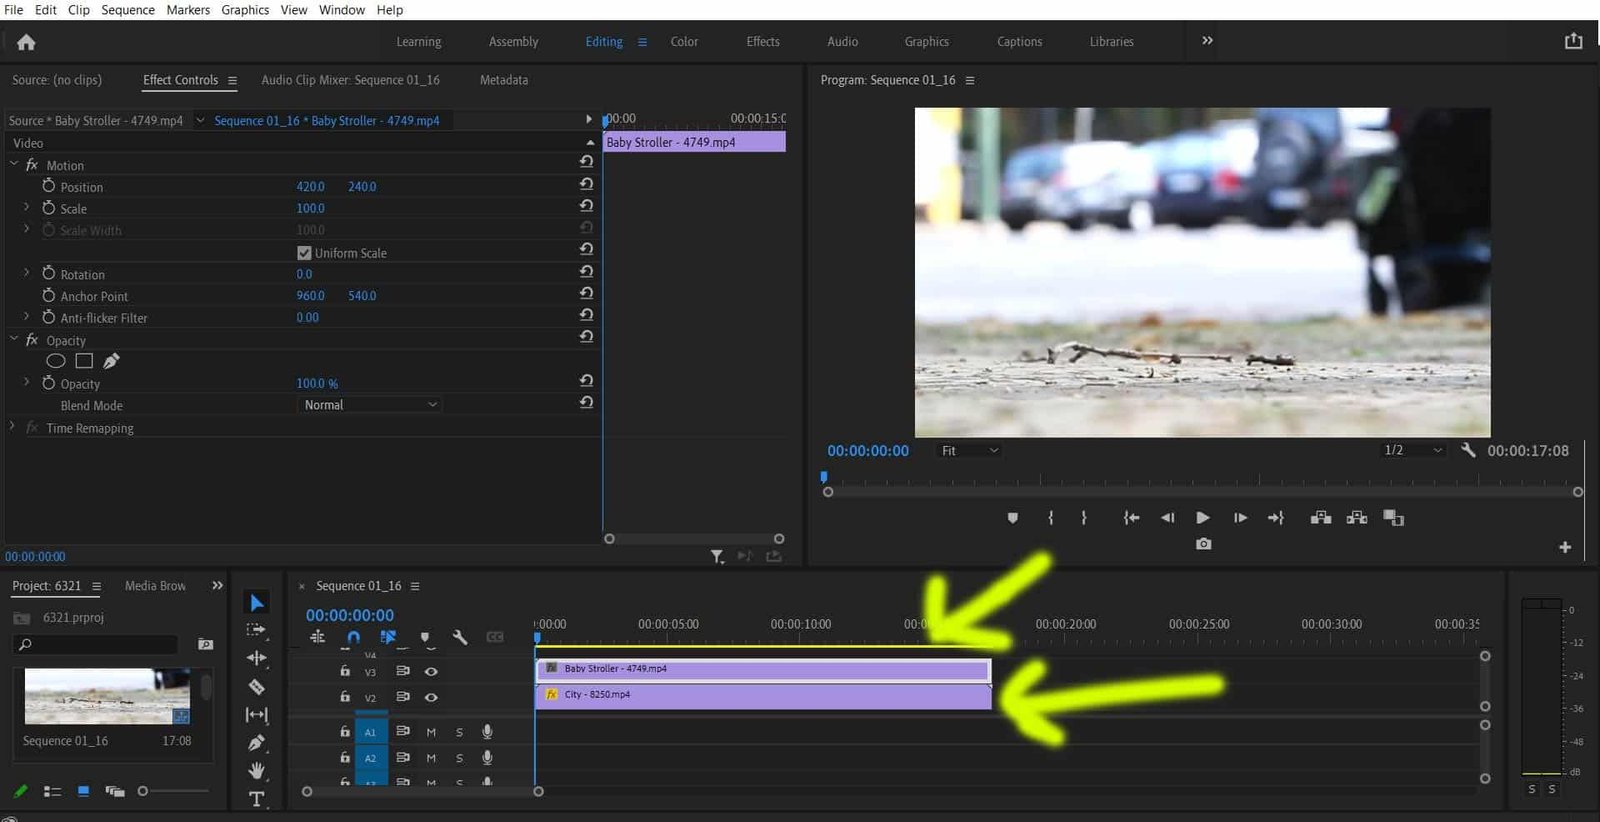Open the Blend Mode dropdown
Viewport: 1600px width, 822px height.
click(x=370, y=405)
